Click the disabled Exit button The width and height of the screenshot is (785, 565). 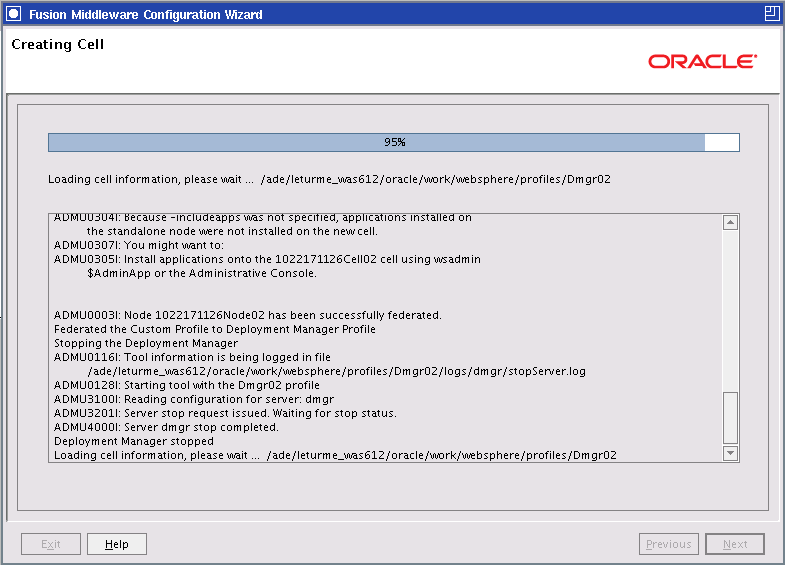tap(51, 544)
